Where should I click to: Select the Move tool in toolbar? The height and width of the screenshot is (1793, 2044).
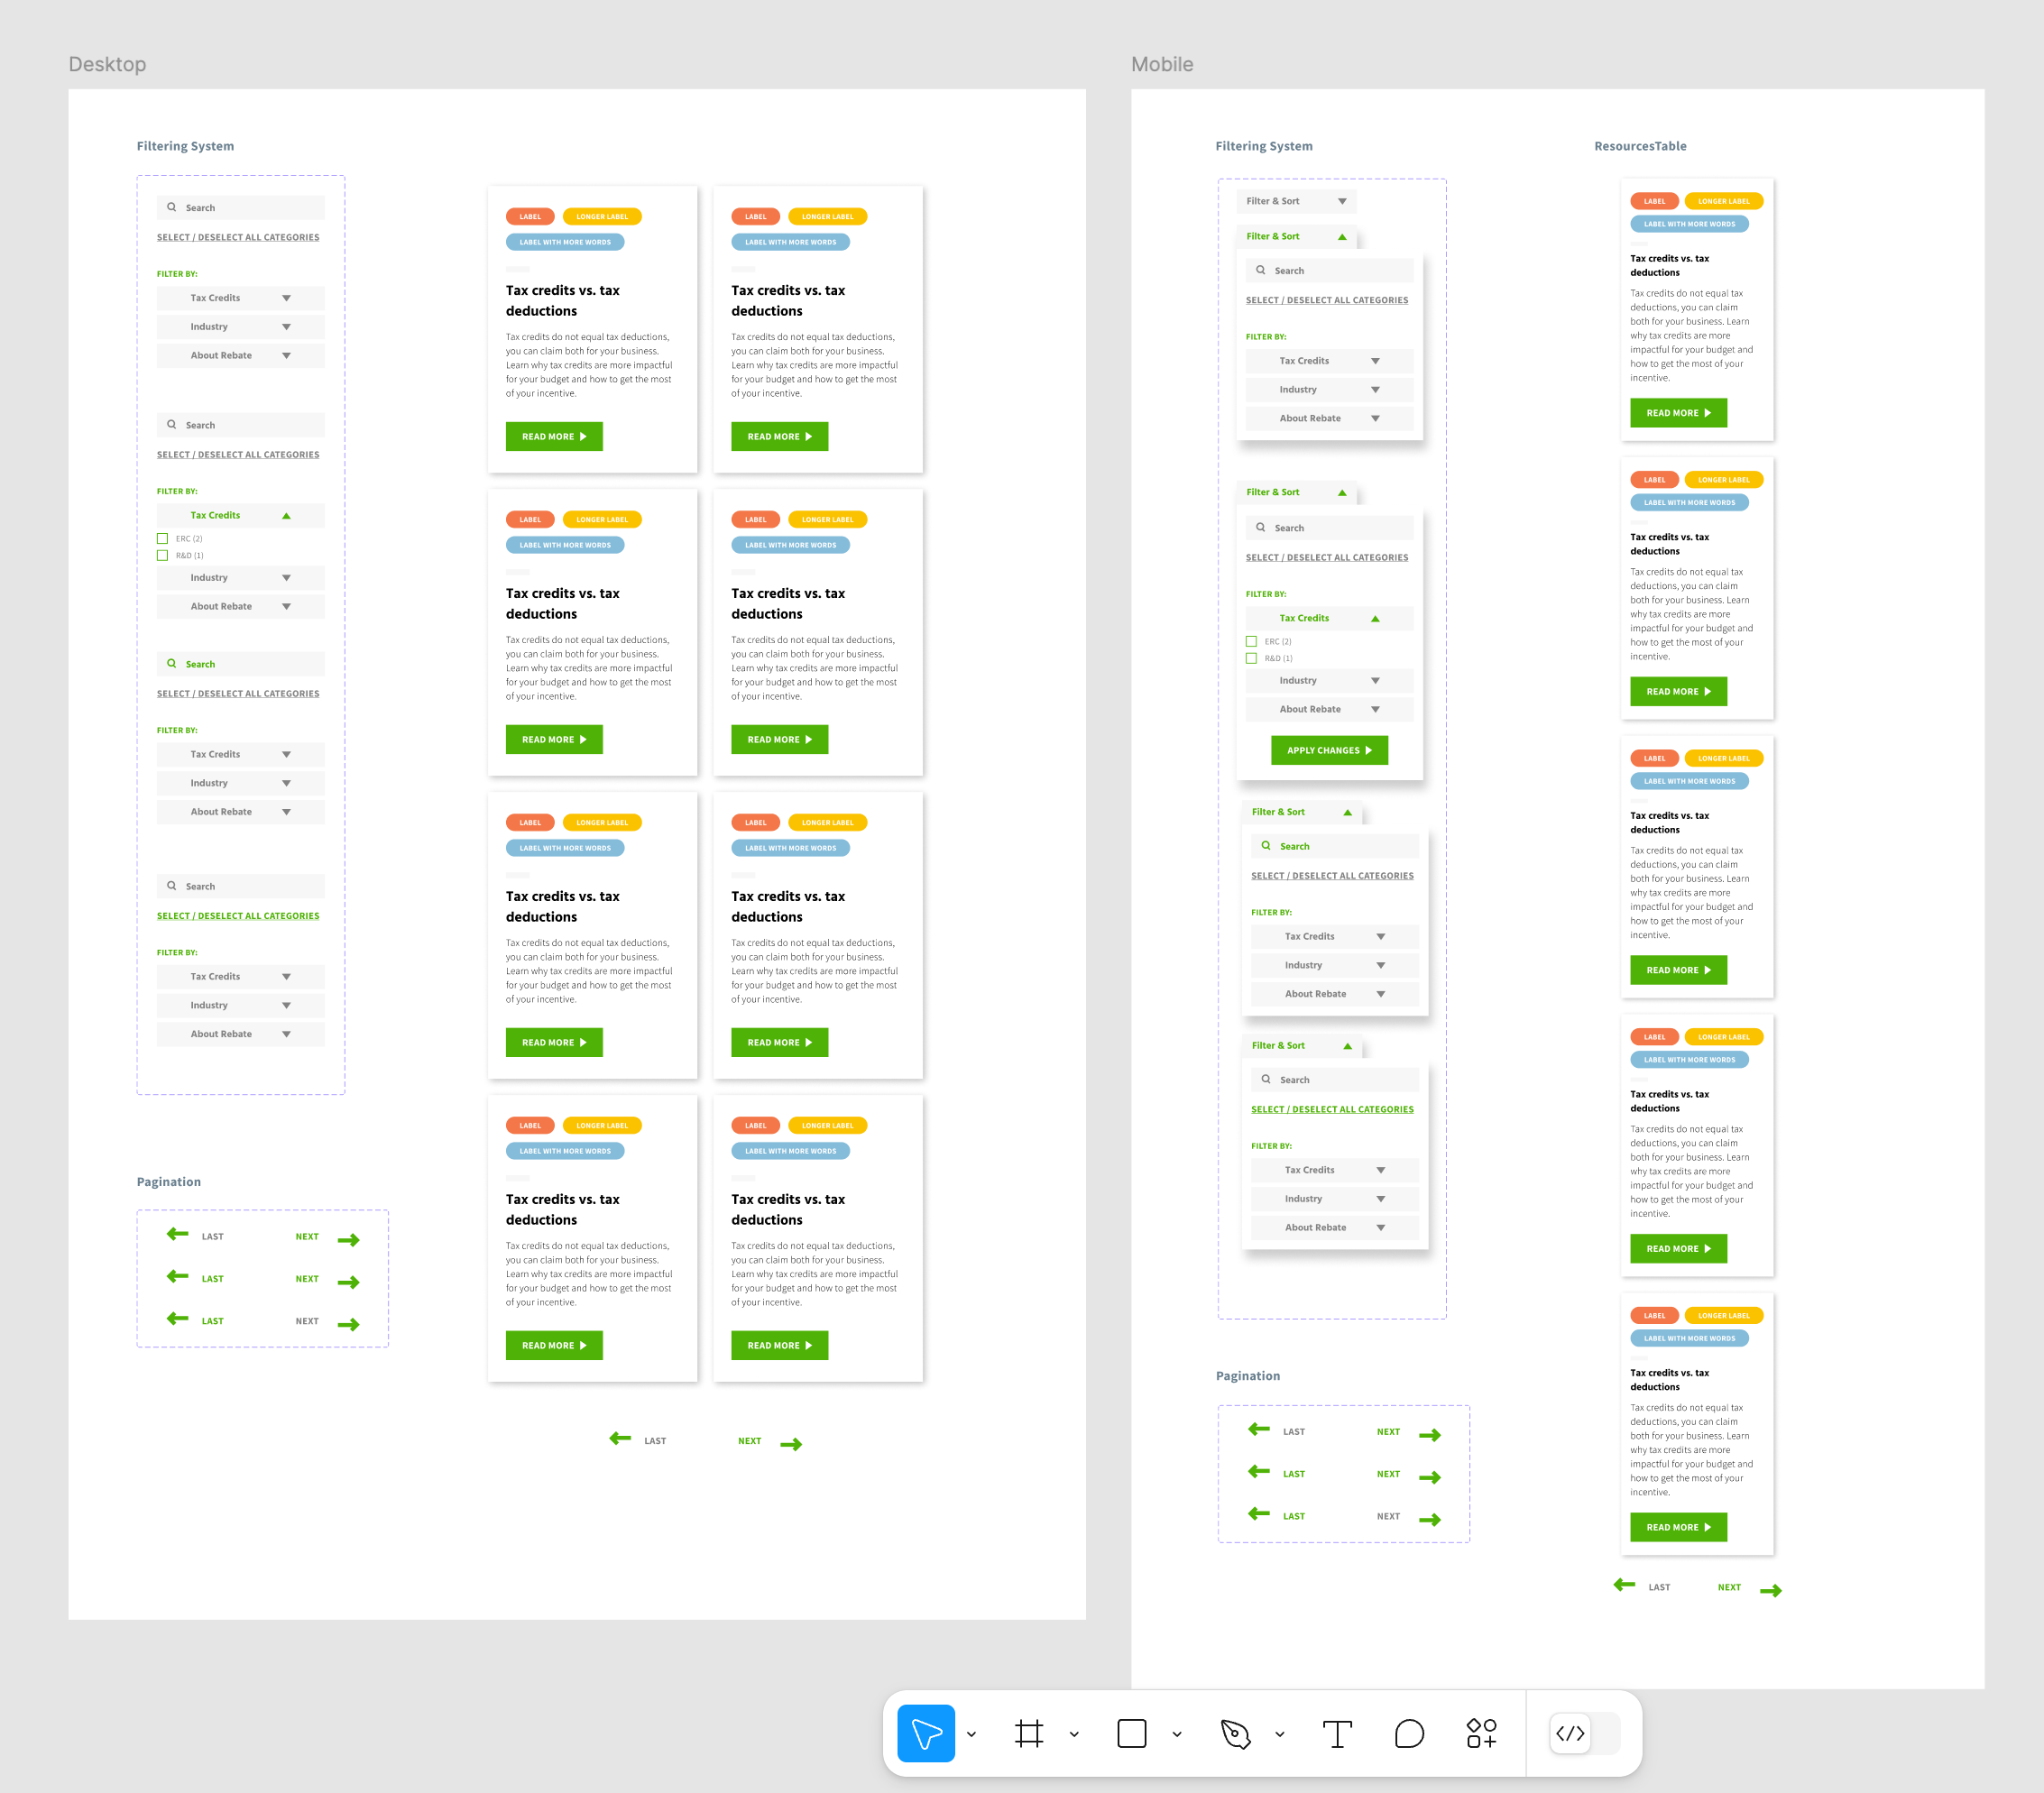pos(925,1733)
